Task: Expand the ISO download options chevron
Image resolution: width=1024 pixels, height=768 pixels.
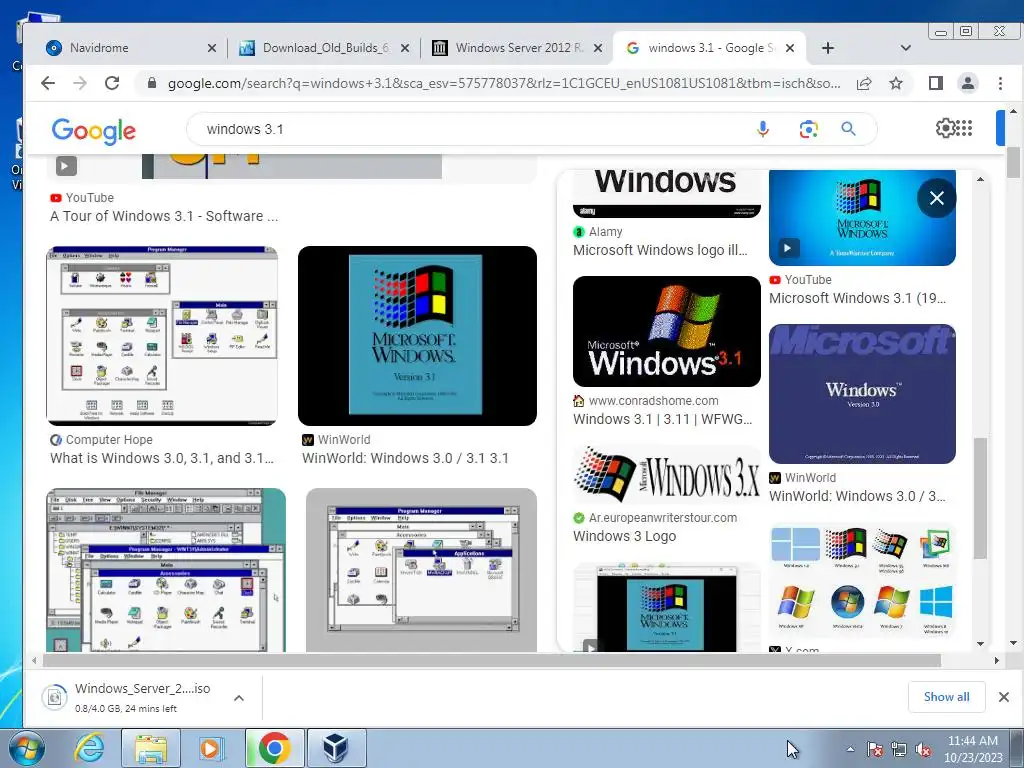Action: [239, 698]
